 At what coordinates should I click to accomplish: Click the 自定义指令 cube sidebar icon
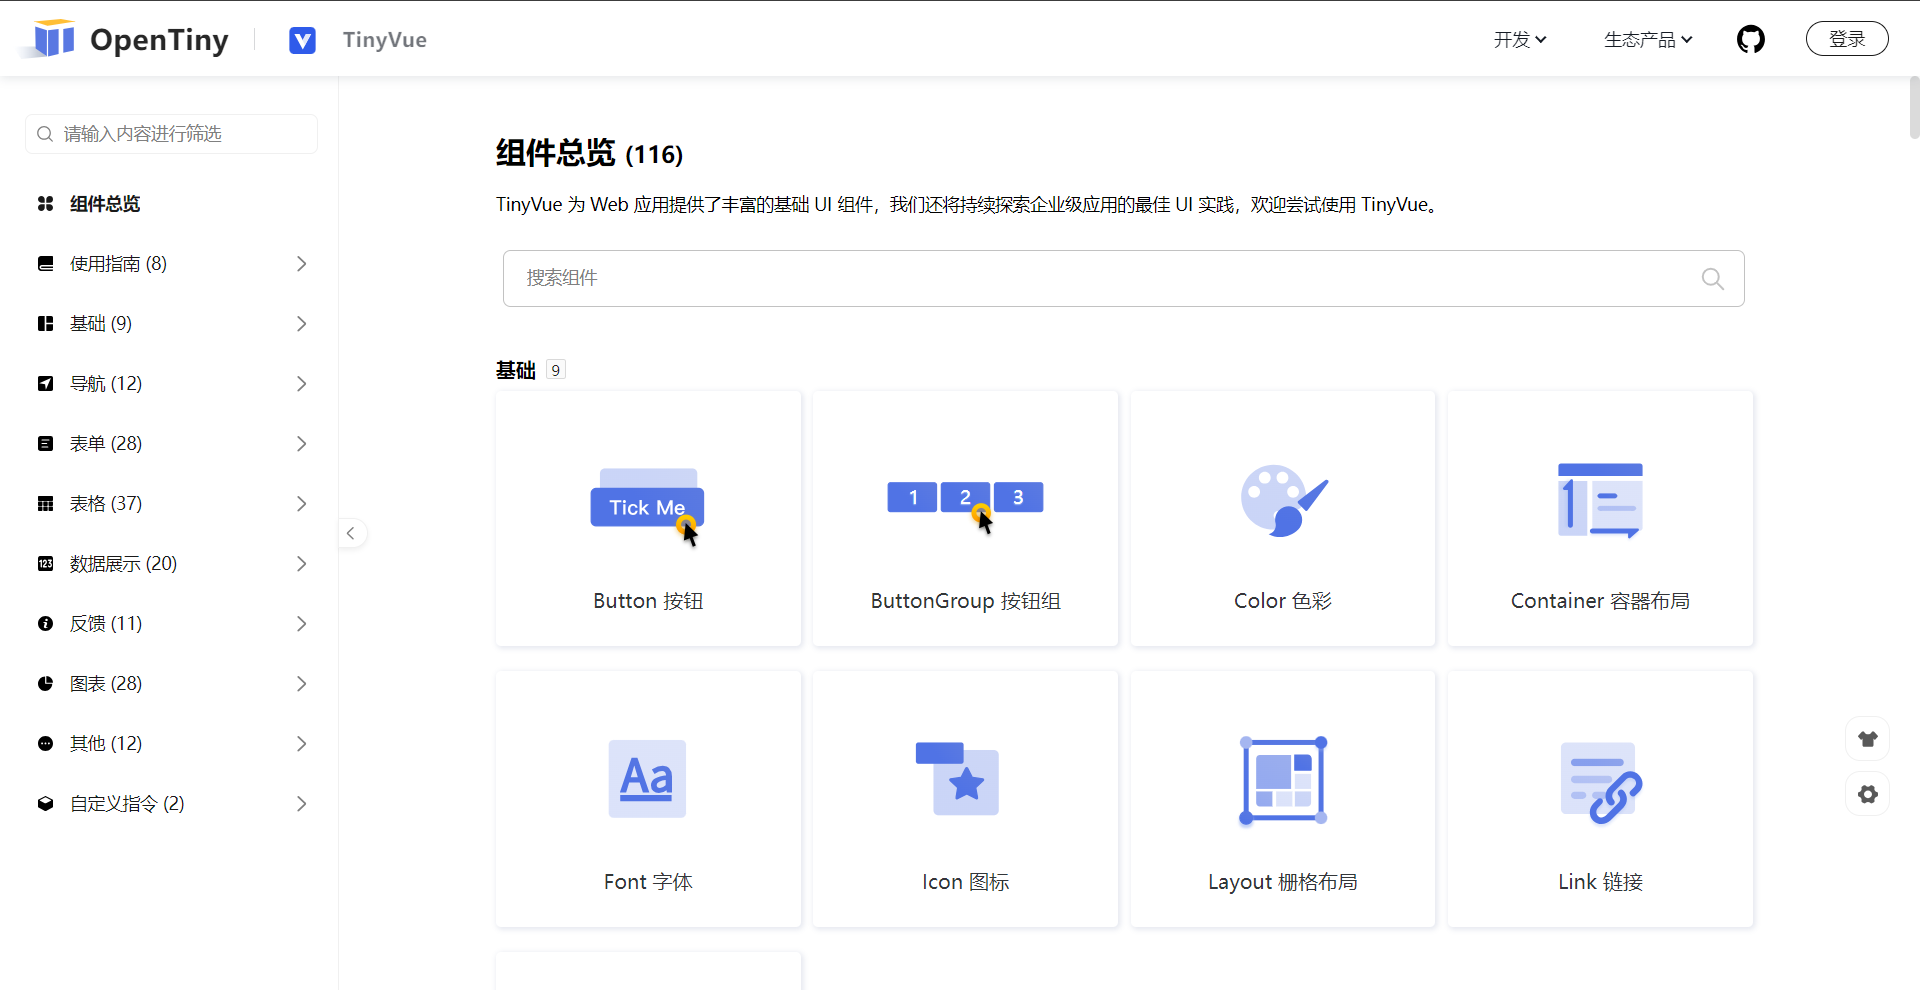(45, 804)
